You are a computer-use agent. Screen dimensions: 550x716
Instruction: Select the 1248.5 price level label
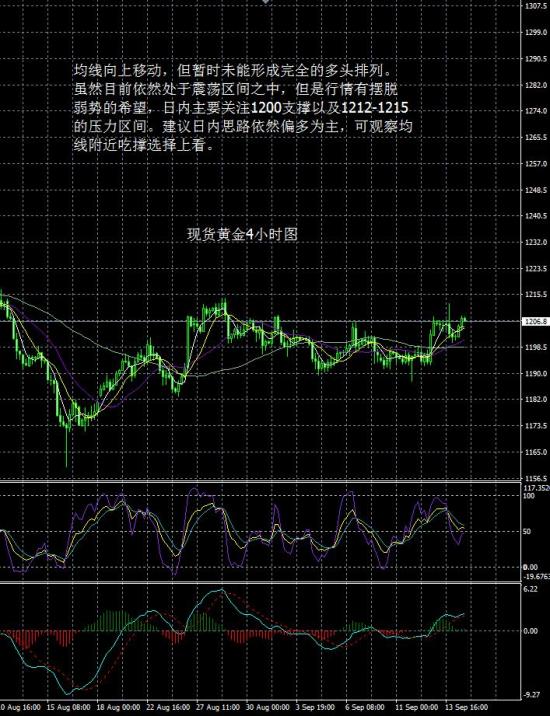[536, 190]
